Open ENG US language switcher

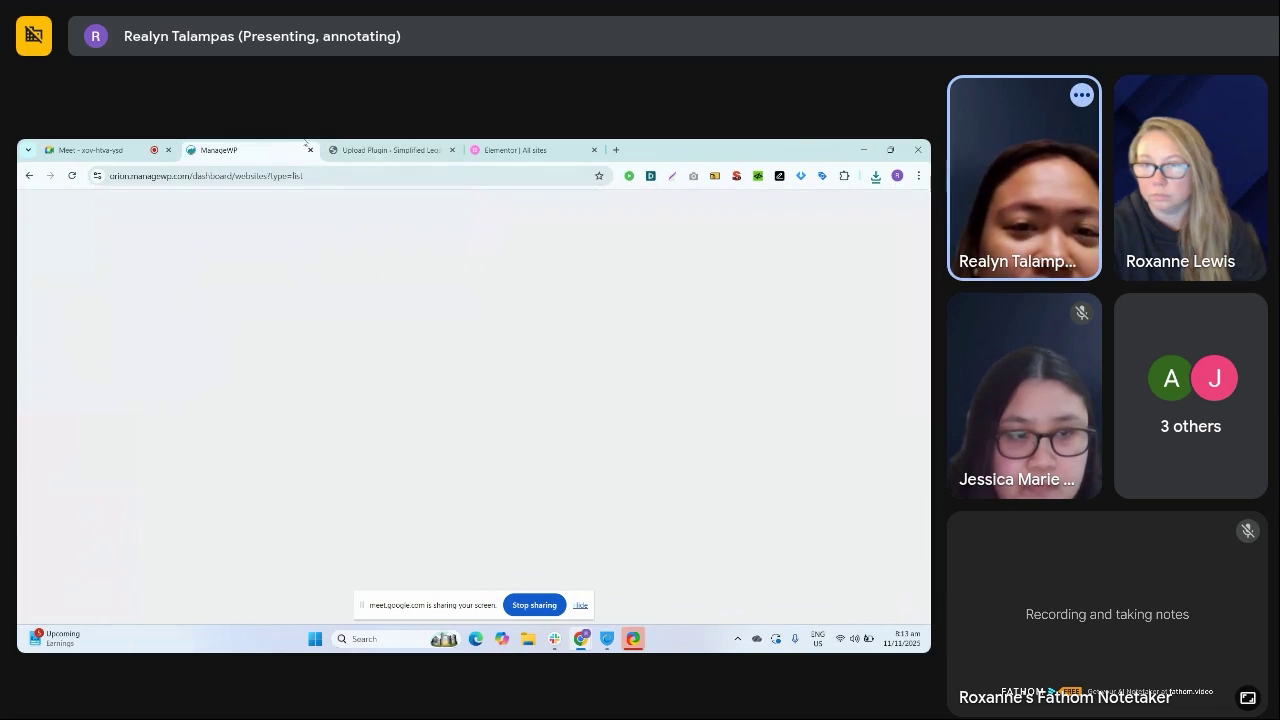pos(818,639)
